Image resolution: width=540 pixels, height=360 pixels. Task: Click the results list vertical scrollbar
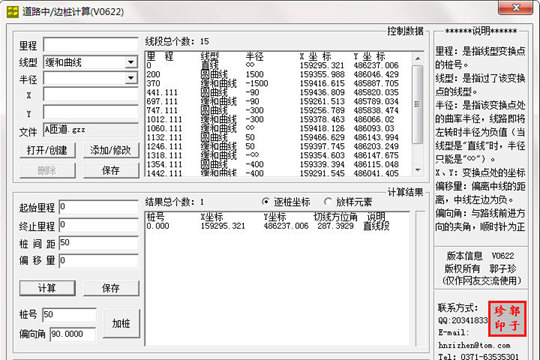tap(420, 278)
